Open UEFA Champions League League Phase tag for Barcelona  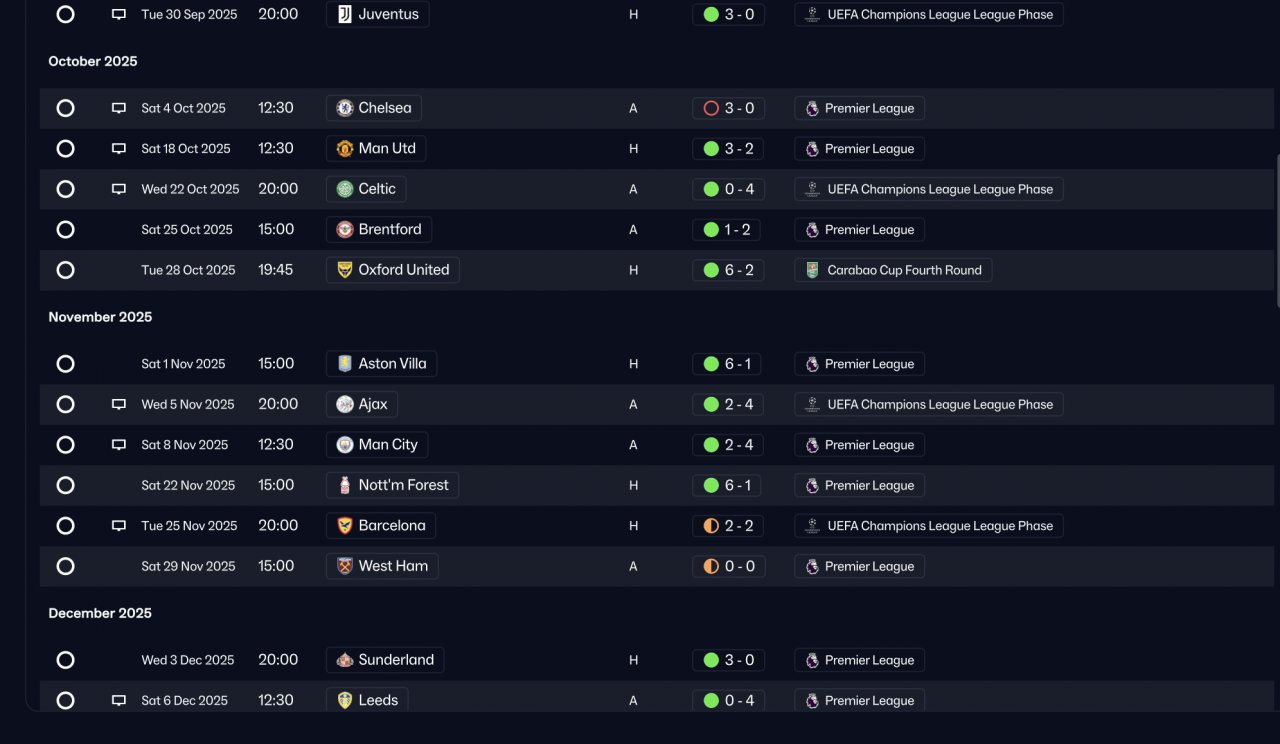[929, 526]
